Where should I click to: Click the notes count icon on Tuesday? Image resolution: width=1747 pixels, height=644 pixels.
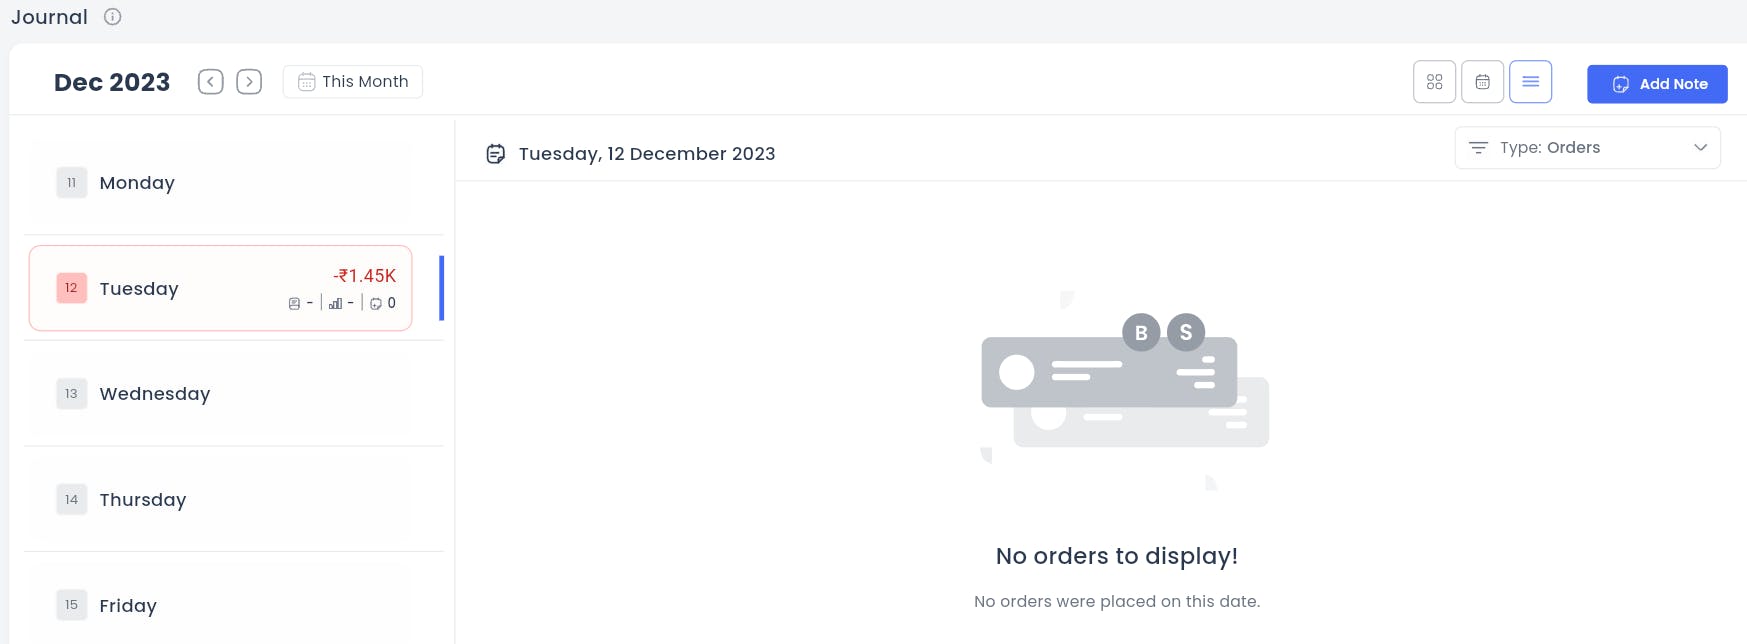pos(376,304)
